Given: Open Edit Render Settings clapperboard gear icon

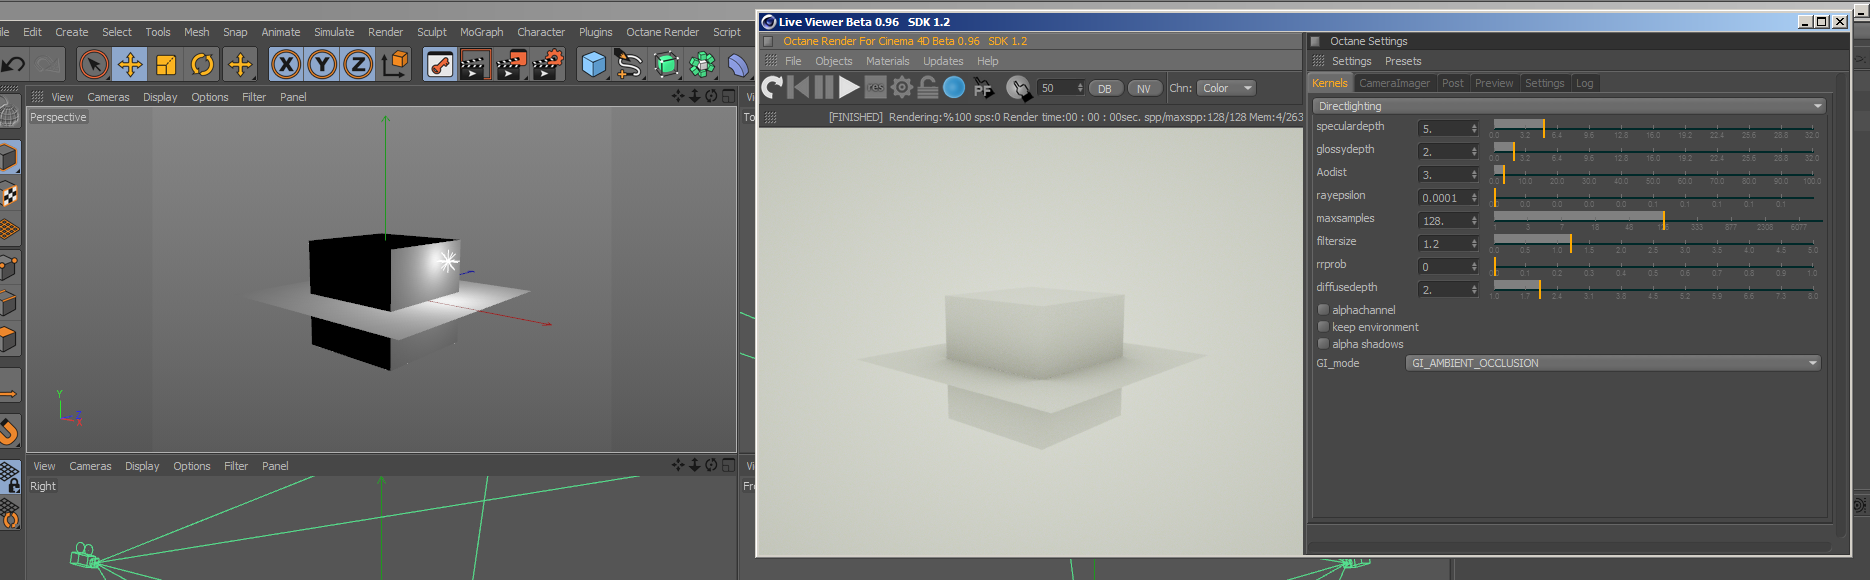Looking at the screenshot, I should pyautogui.click(x=547, y=65).
